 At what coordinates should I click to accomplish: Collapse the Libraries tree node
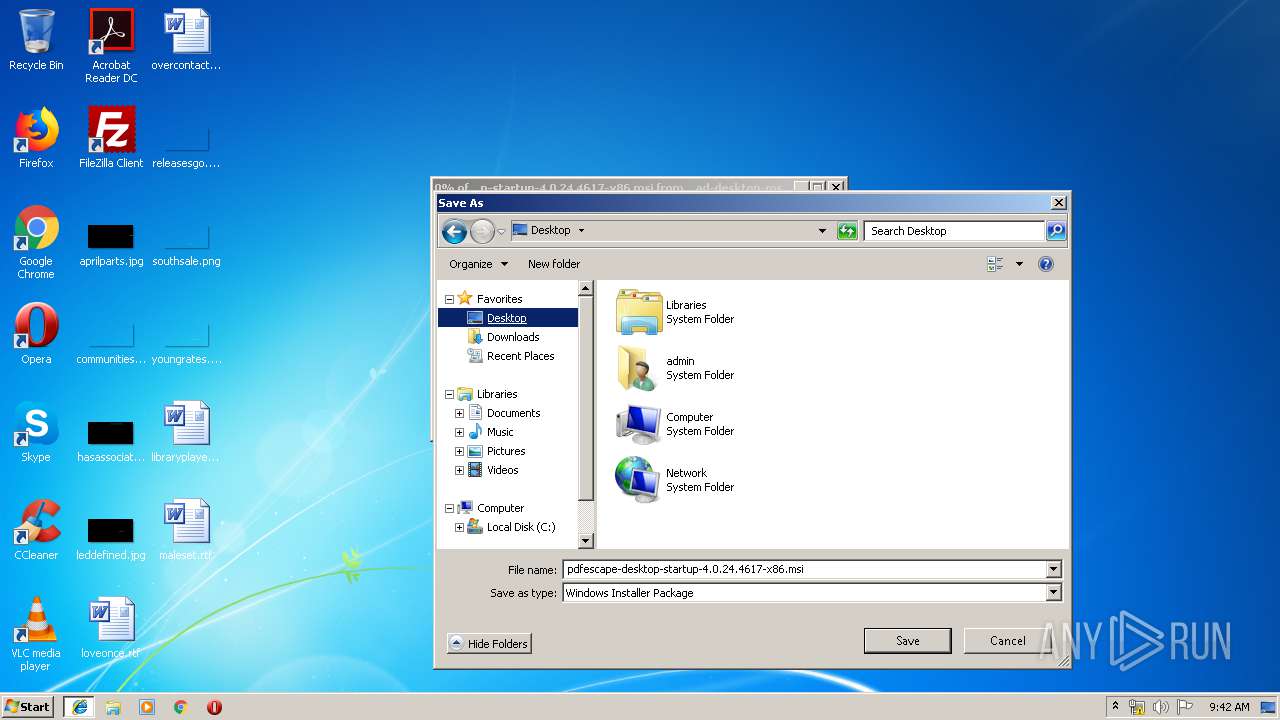tap(449, 394)
